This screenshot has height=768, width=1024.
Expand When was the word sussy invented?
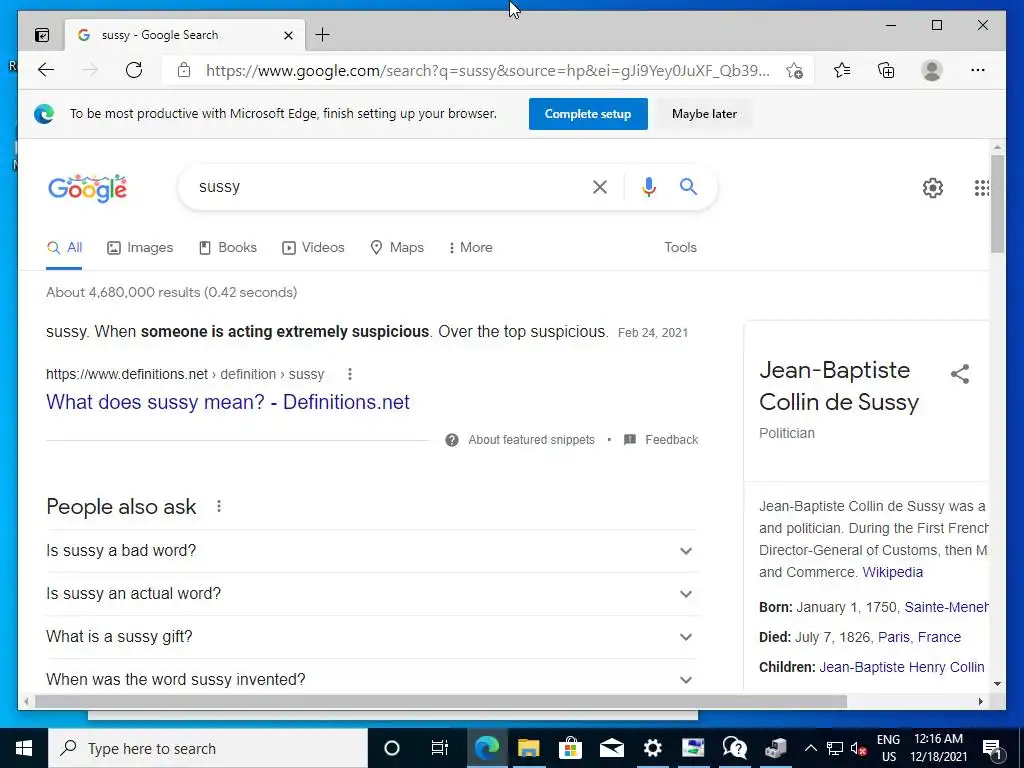372,680
